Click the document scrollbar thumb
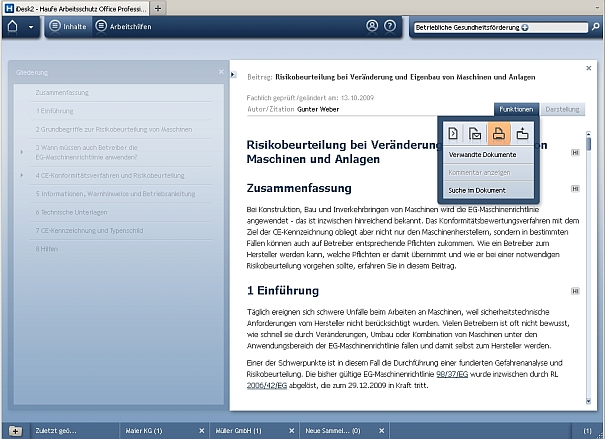 (x=588, y=144)
